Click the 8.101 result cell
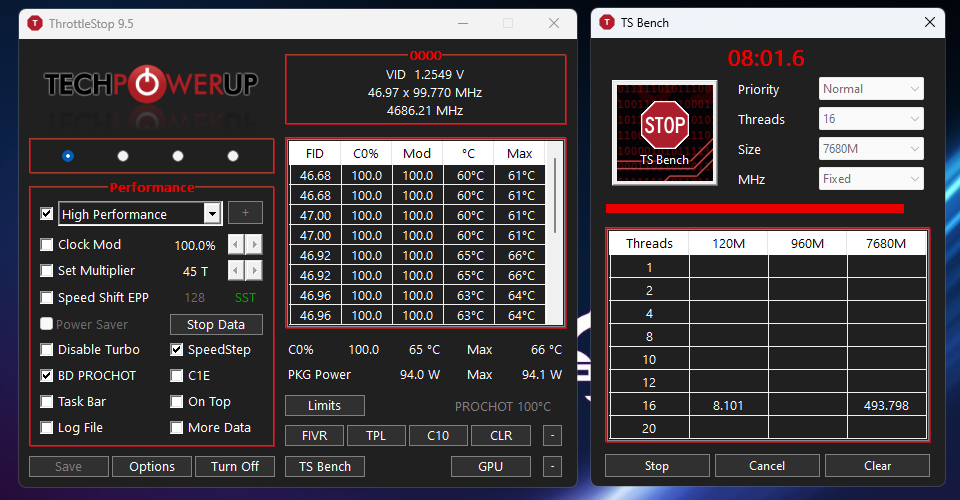The height and width of the screenshot is (500, 960). tap(729, 405)
